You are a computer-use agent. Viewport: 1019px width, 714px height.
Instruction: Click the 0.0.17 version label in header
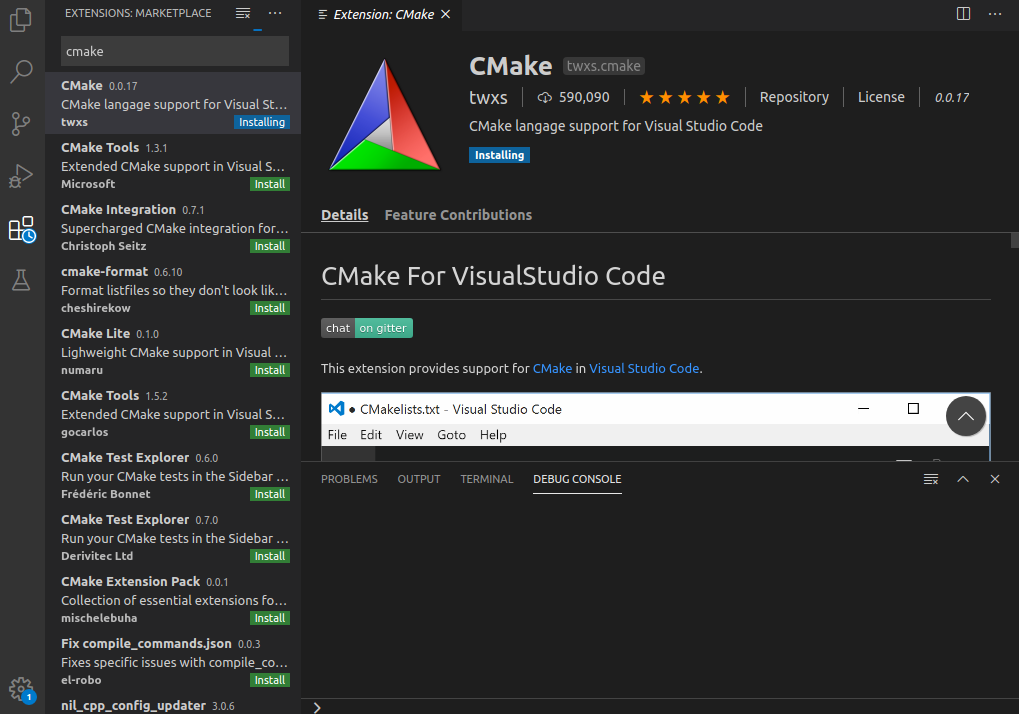[951, 97]
